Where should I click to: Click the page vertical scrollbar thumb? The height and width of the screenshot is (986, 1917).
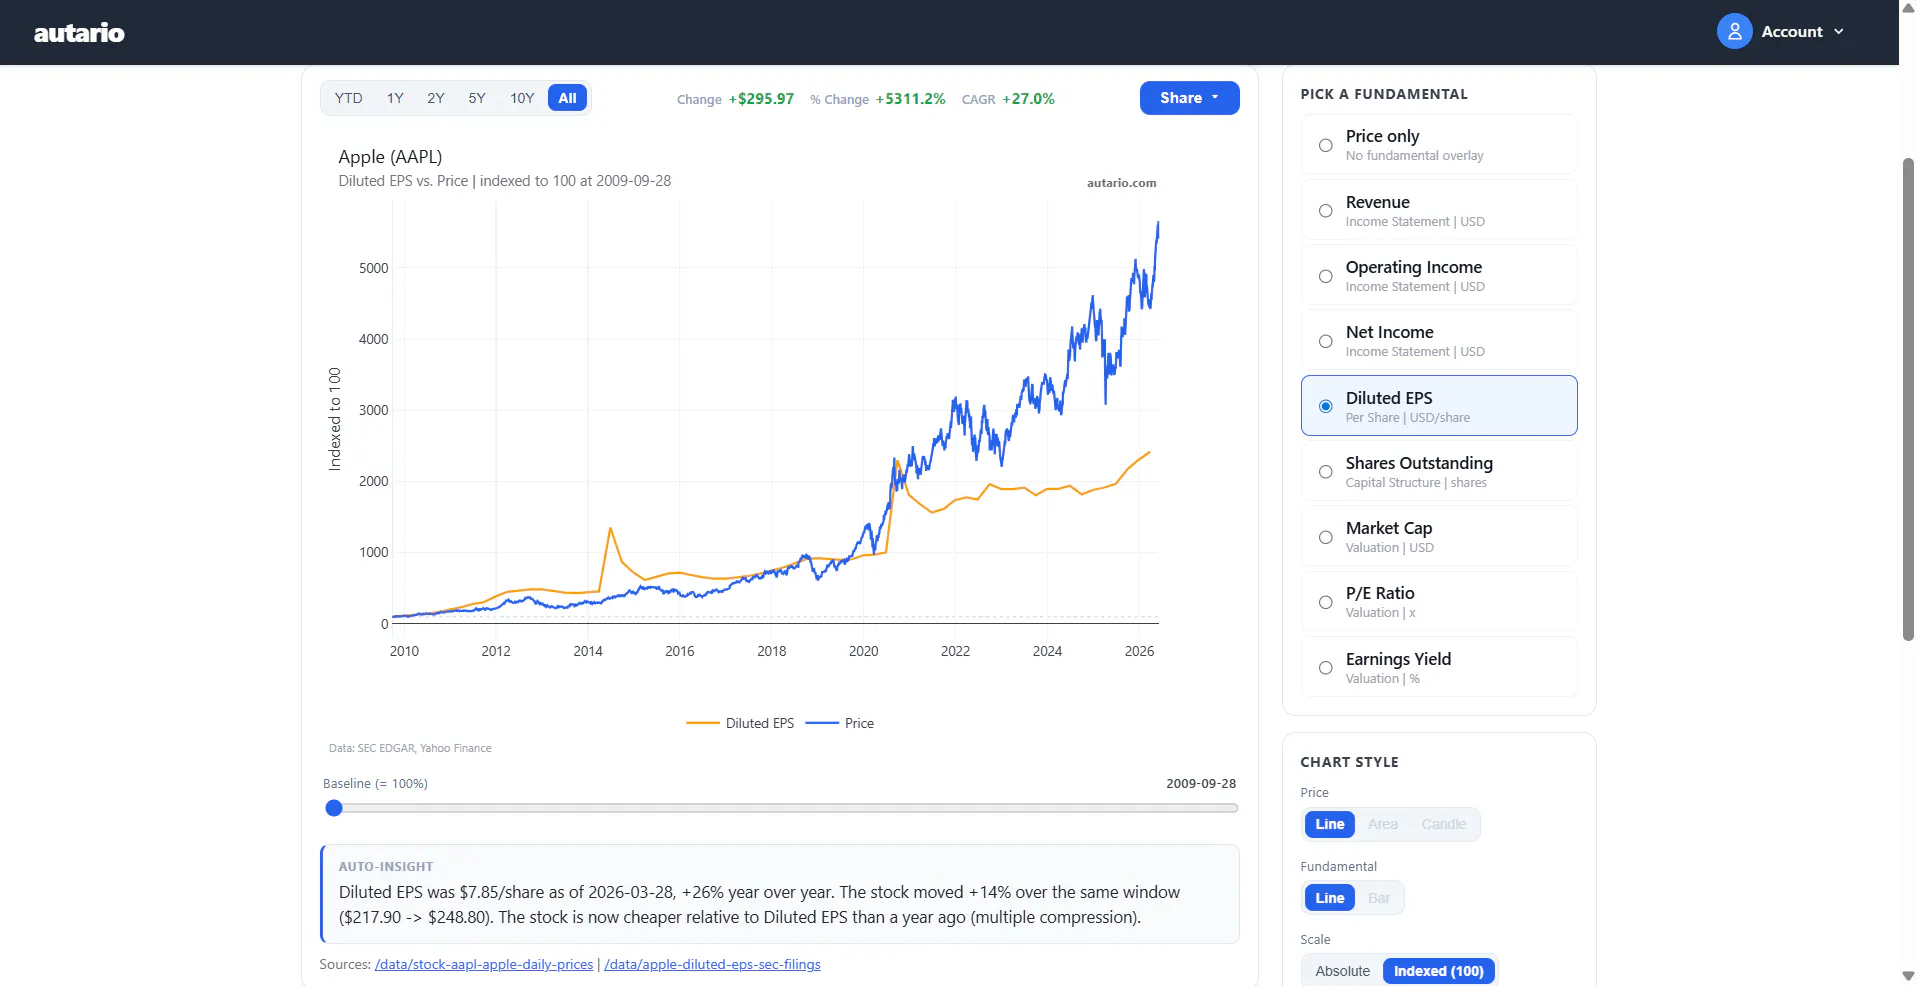[x=1908, y=398]
